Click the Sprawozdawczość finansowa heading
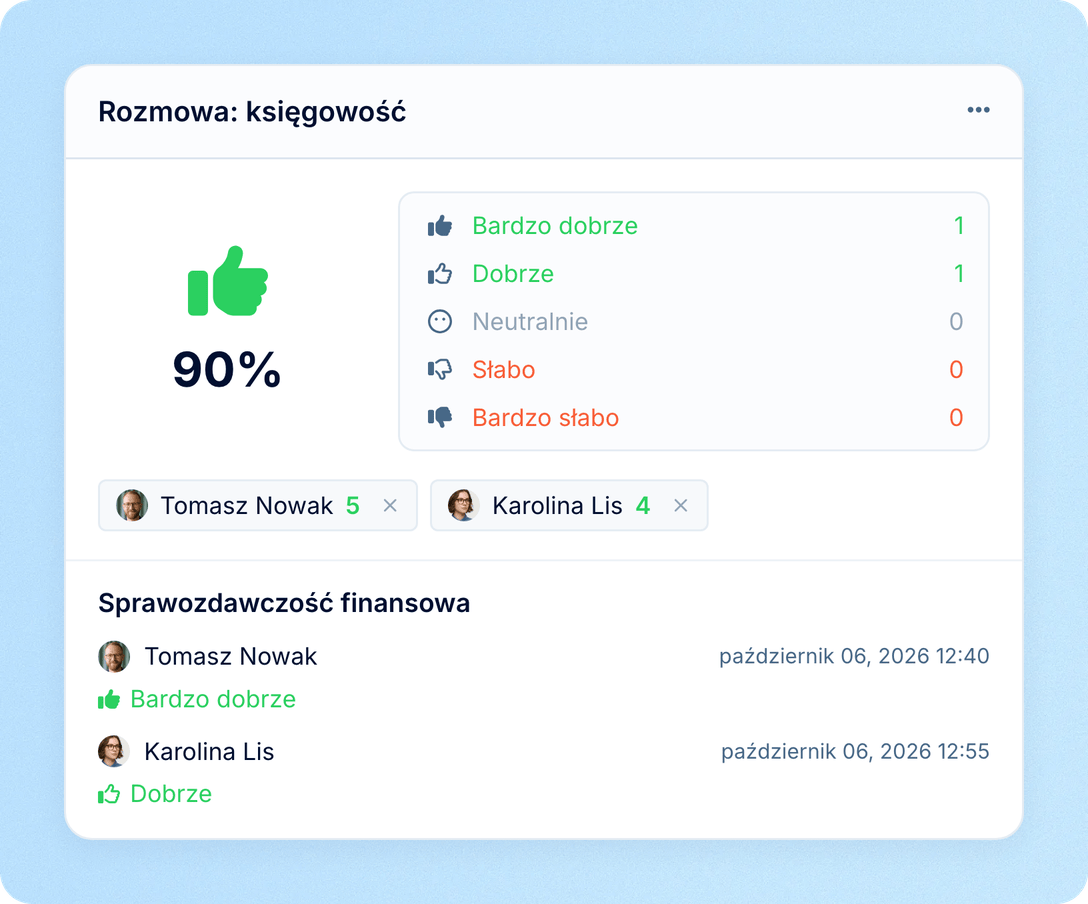This screenshot has width=1088, height=904. 284,603
